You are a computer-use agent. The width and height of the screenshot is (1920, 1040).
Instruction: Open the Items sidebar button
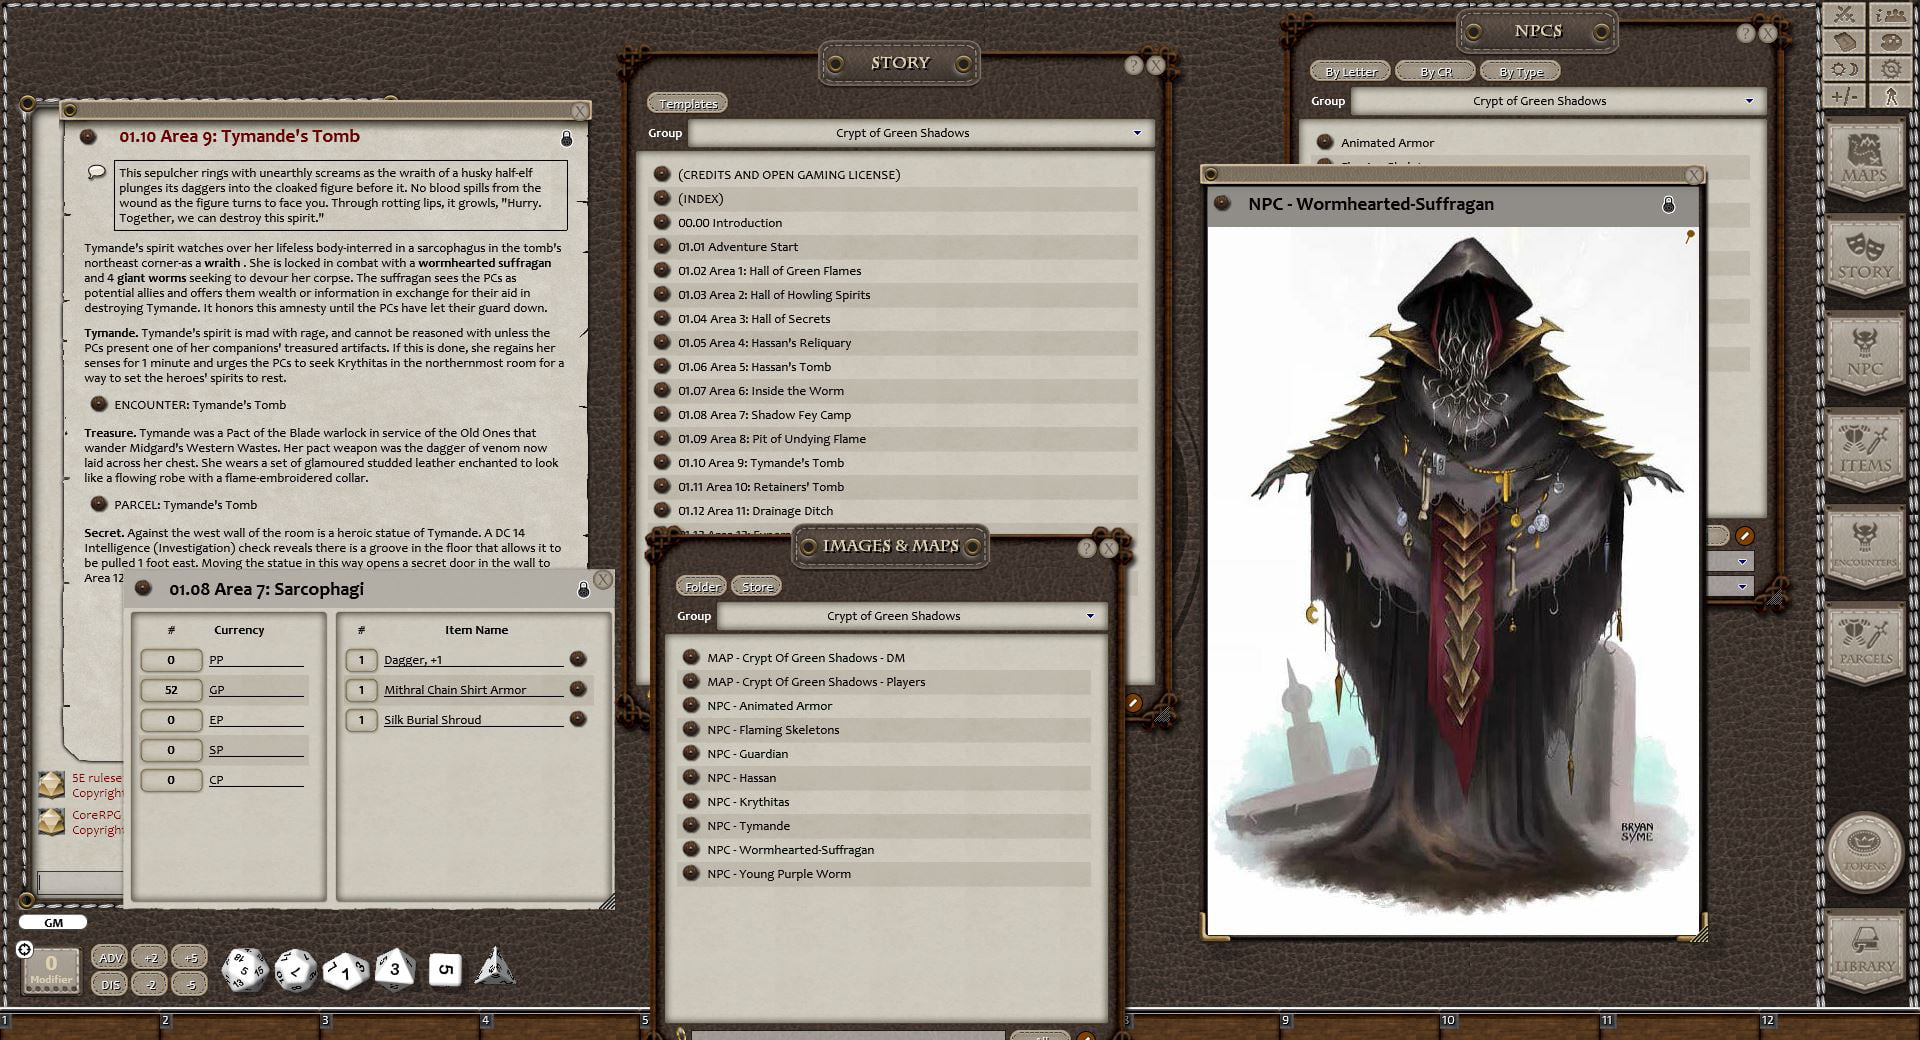coord(1865,451)
